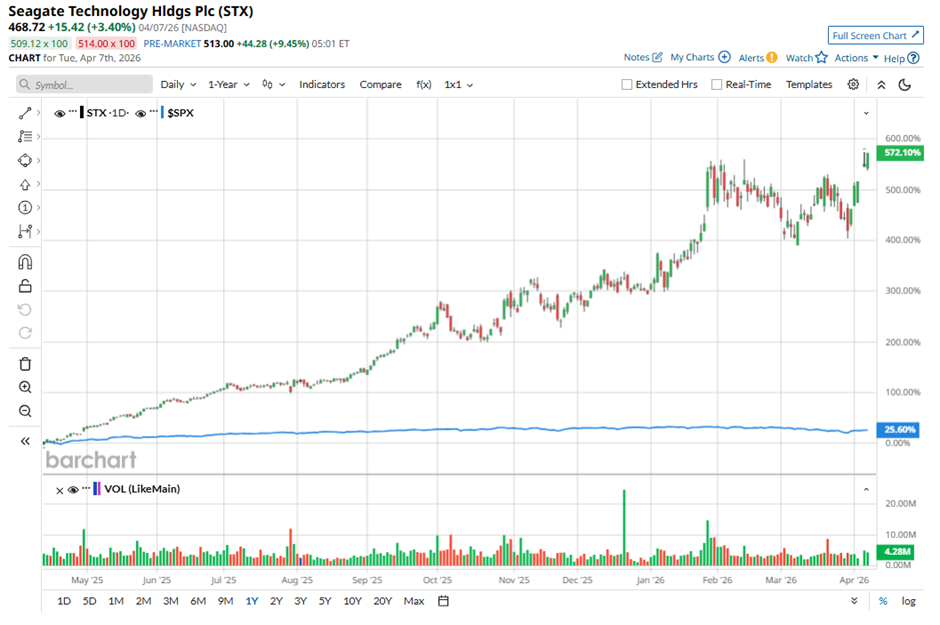Select the 6M time range

tap(198, 601)
